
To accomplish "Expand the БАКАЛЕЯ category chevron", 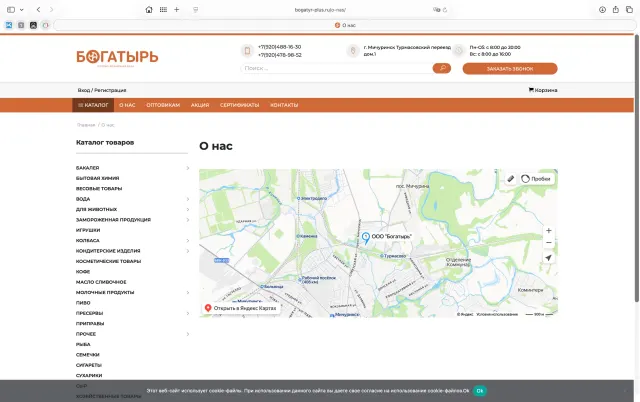I will pos(188,168).
